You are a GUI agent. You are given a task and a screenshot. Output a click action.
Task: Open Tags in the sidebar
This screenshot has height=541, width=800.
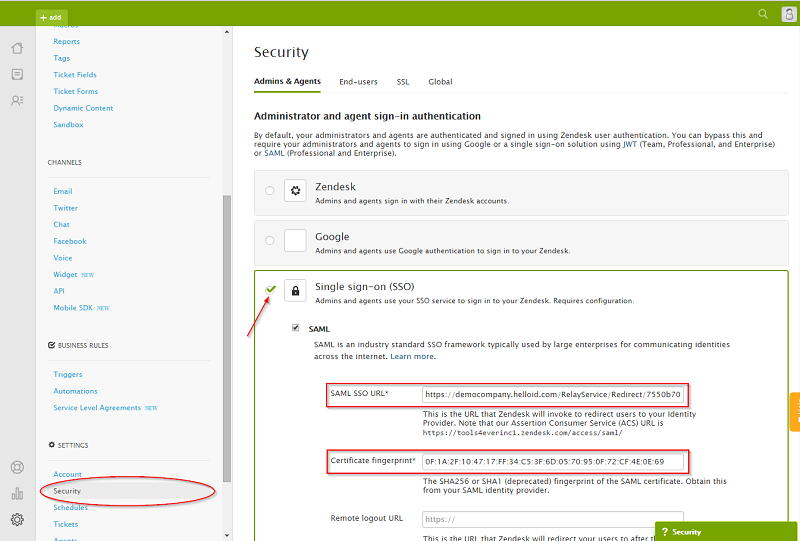coord(62,58)
